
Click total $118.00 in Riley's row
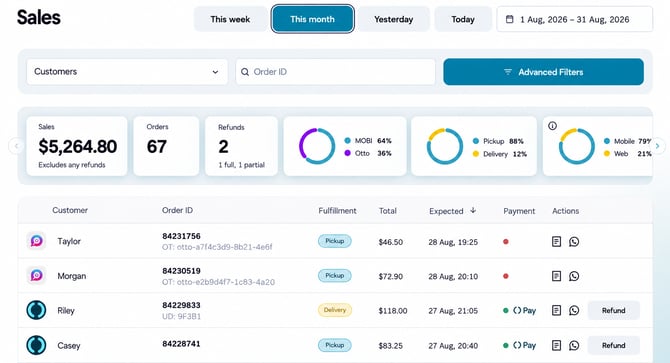point(393,311)
